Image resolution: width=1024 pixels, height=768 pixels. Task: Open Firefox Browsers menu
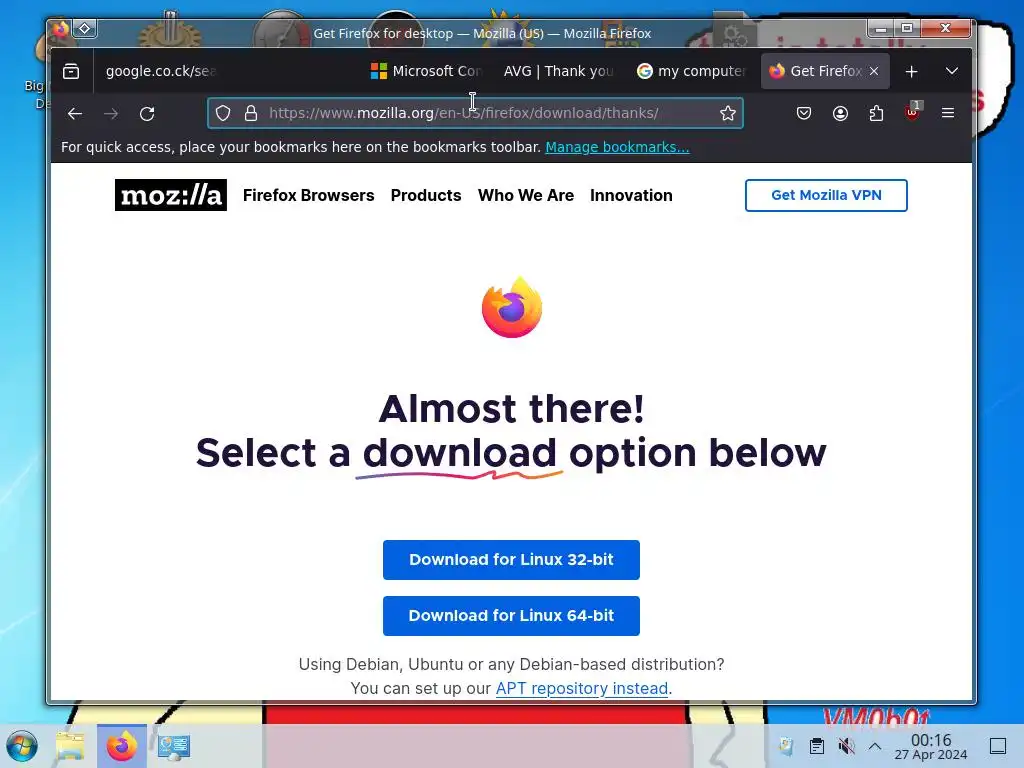coord(309,195)
